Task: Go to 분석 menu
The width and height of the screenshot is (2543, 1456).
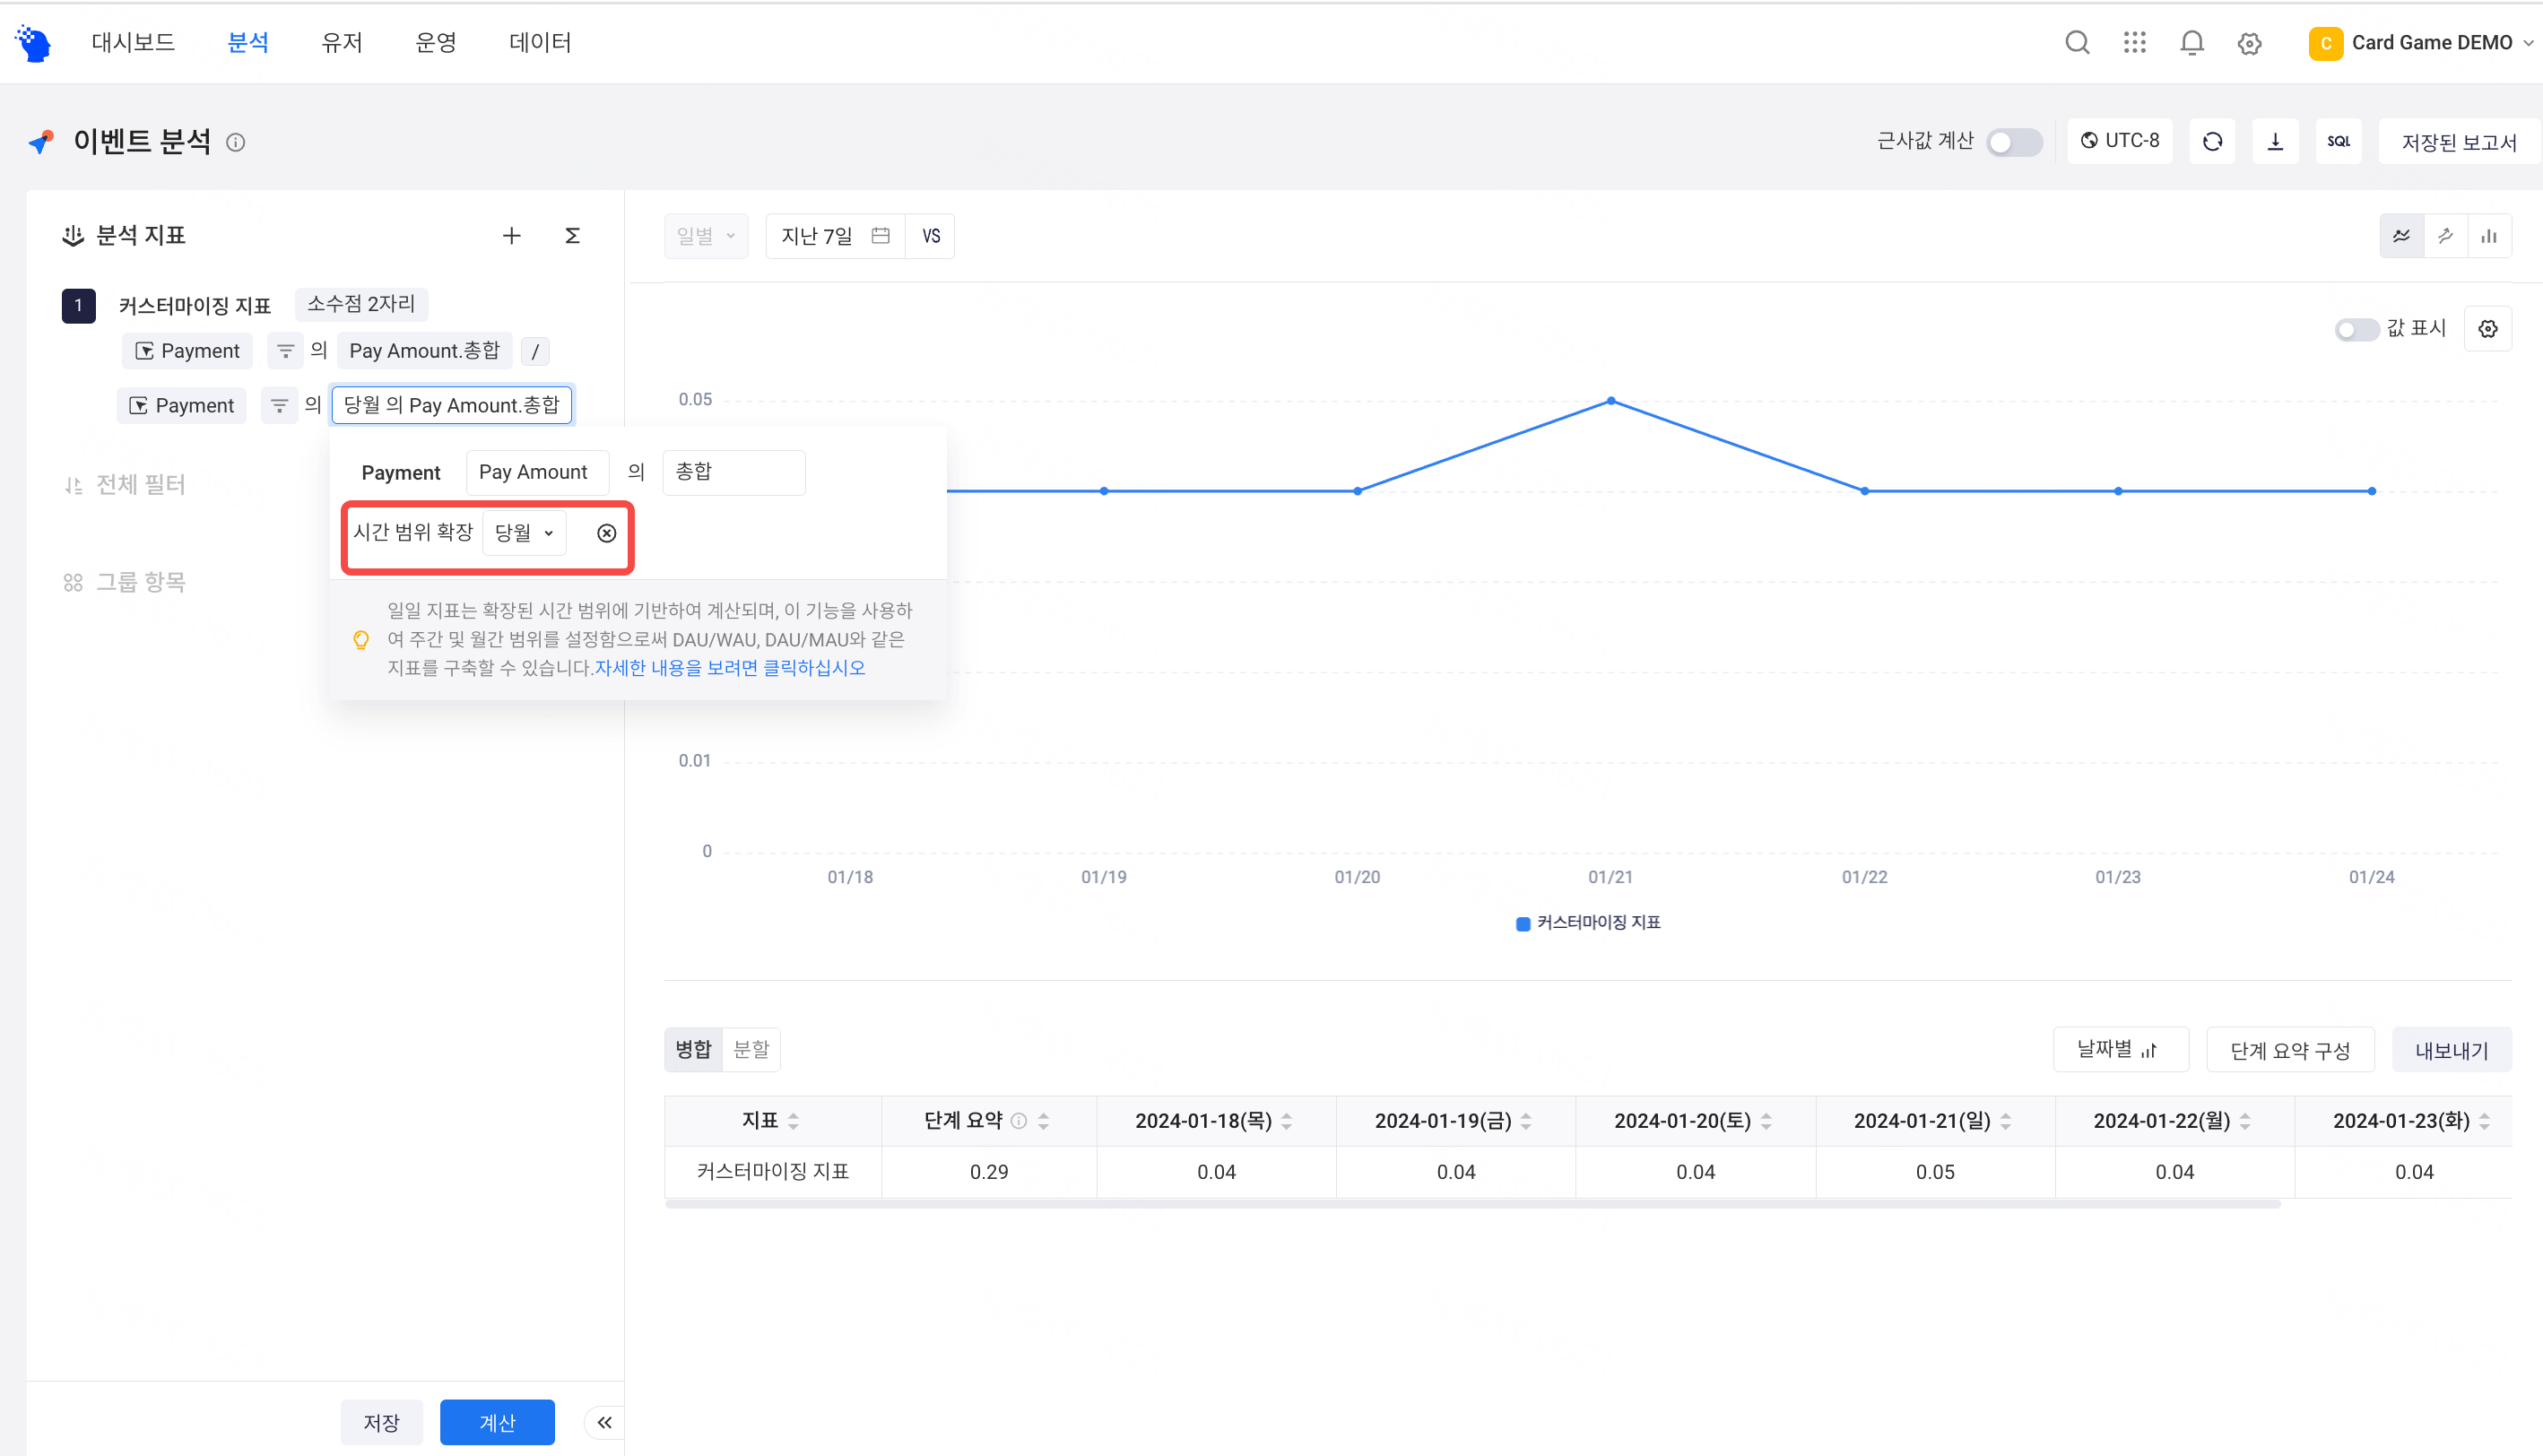Action: point(248,42)
